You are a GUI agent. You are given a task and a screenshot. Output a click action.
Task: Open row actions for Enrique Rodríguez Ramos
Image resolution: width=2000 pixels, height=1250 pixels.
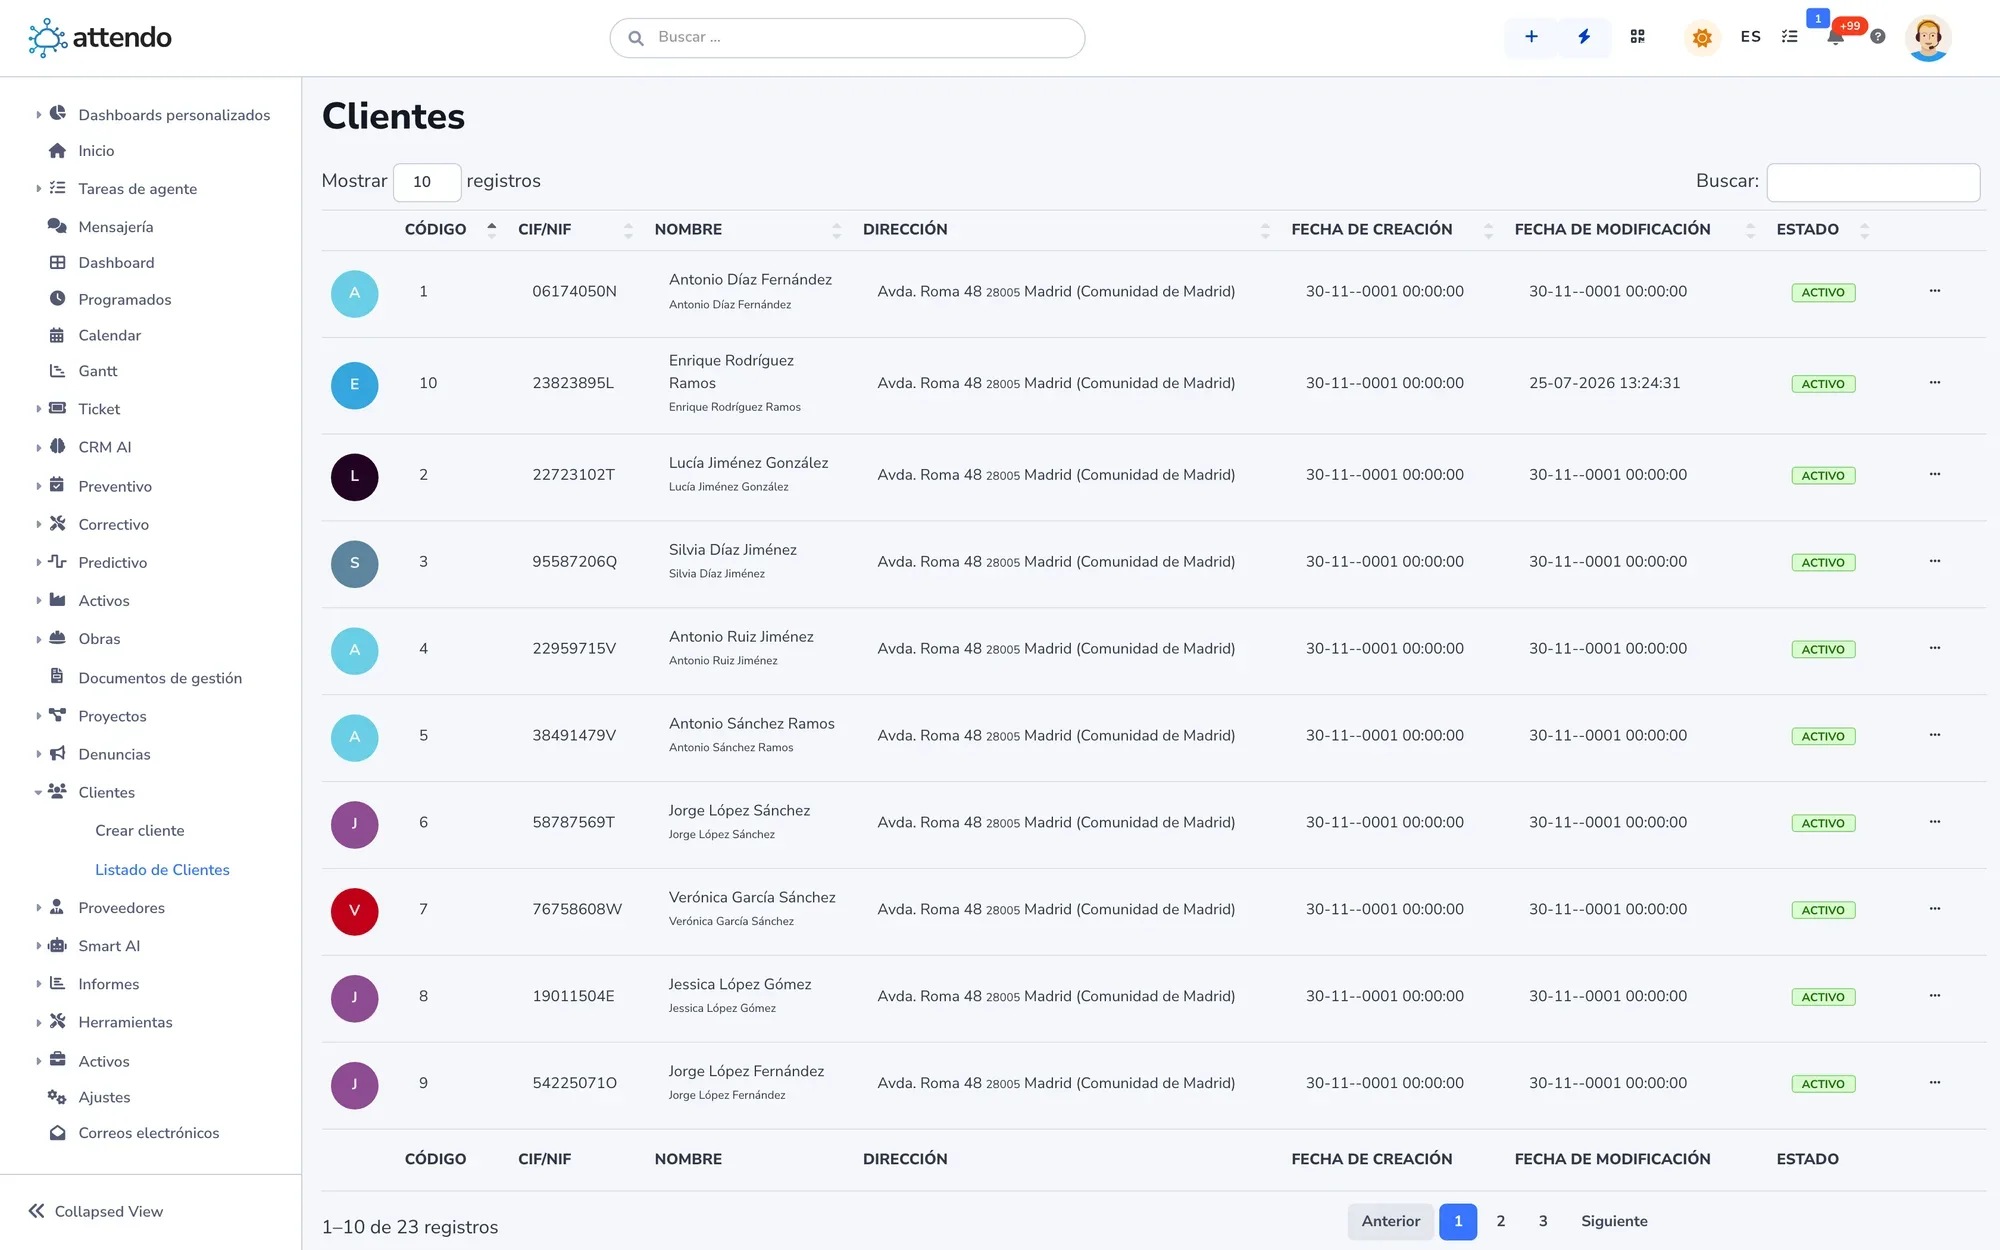point(1934,383)
